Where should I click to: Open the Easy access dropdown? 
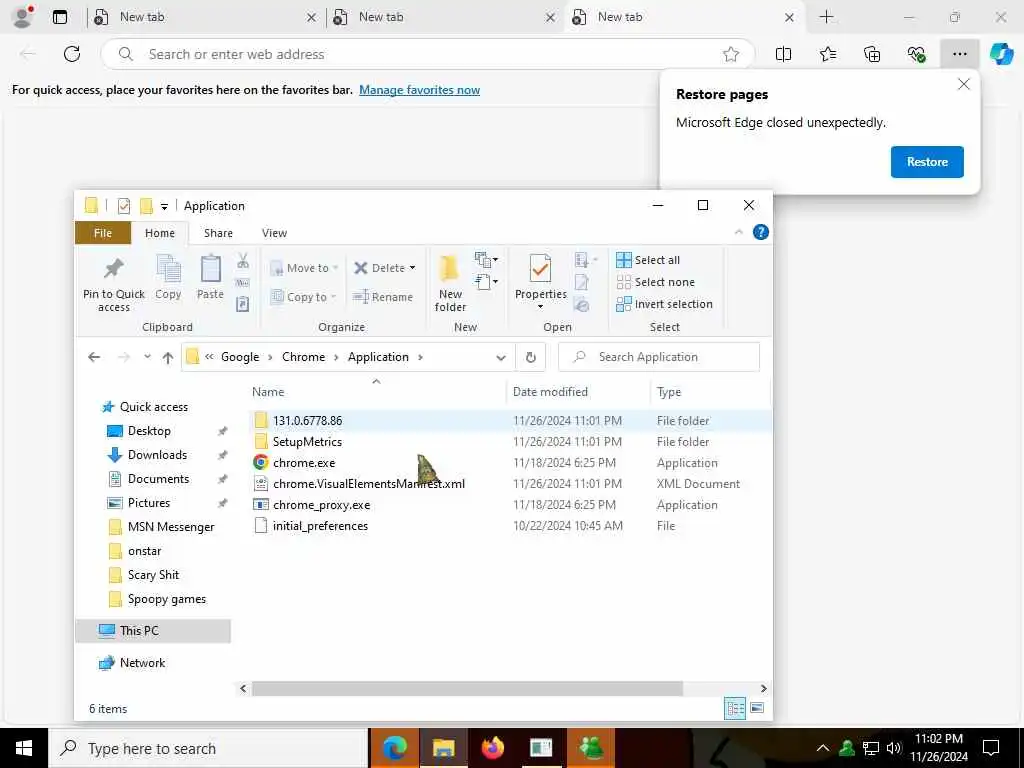[487, 282]
